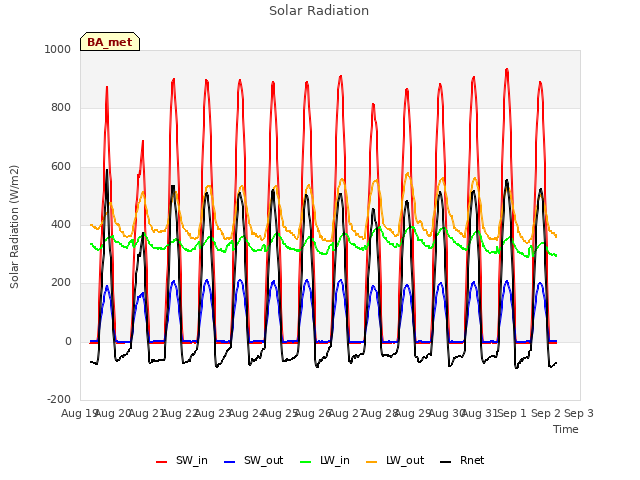
Task: Toggle SW_in series in the legend
Action: (182, 460)
